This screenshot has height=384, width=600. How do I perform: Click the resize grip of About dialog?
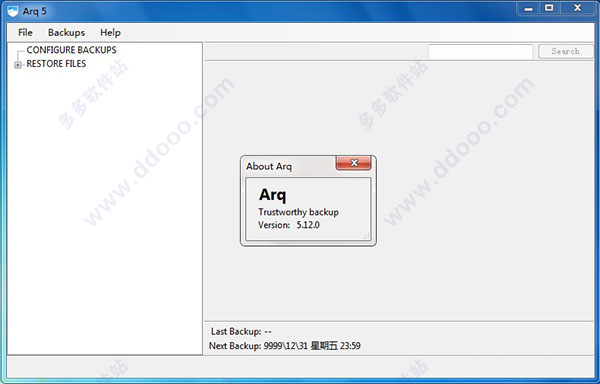367,236
